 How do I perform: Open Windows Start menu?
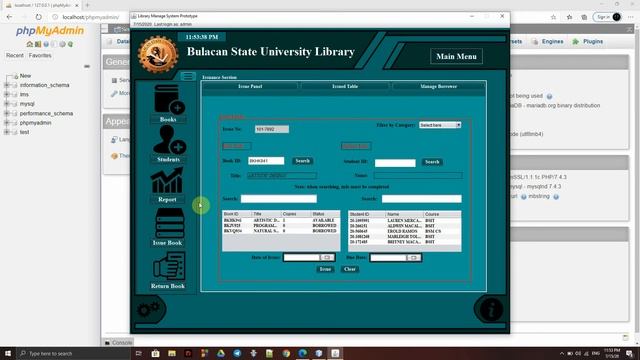point(8,353)
